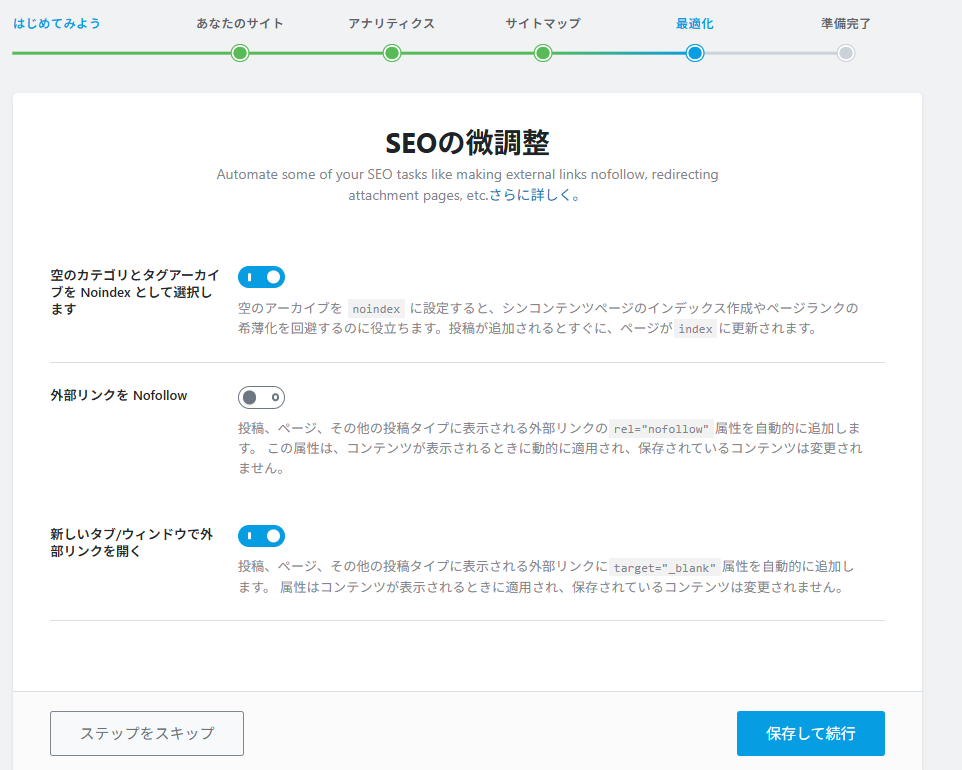This screenshot has width=962, height=770.
Task: Go to the 準備完了 step label
Action: [846, 23]
